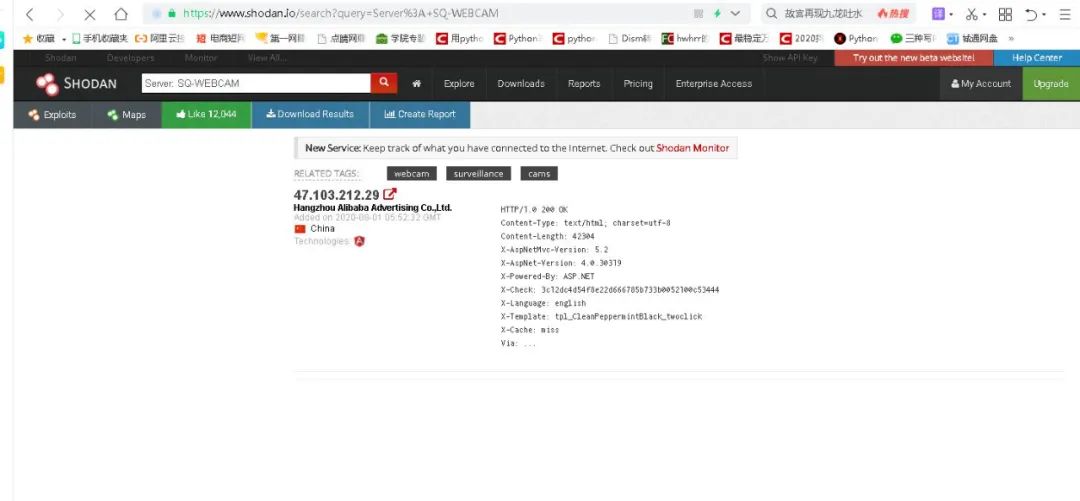Open the 用pytho bookmark
The image size is (1080, 501).
[459, 39]
